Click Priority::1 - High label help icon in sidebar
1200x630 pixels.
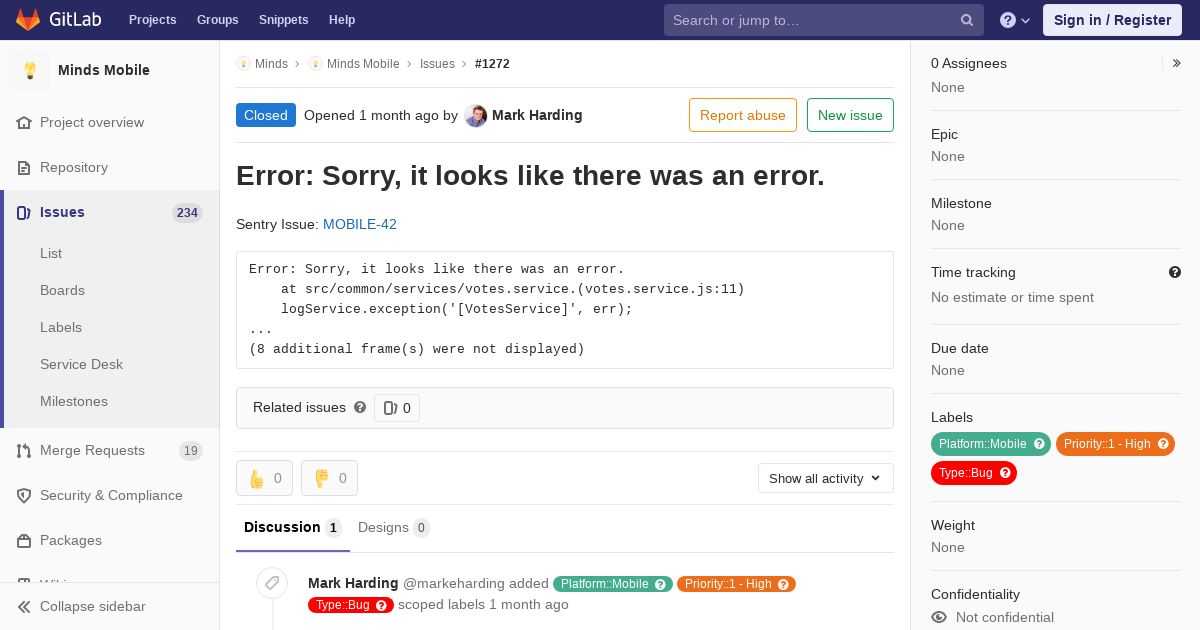click(1163, 444)
